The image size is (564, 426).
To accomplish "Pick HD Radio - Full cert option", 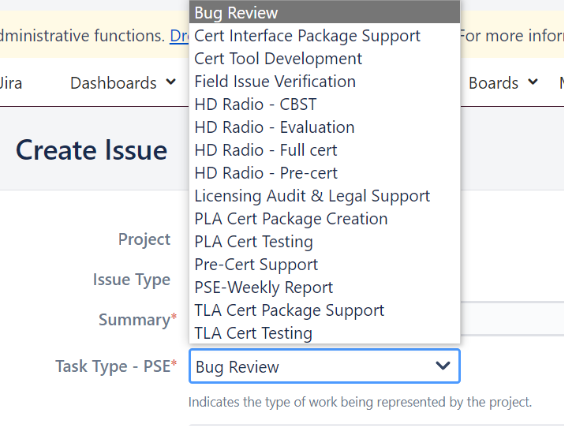I will (x=324, y=150).
